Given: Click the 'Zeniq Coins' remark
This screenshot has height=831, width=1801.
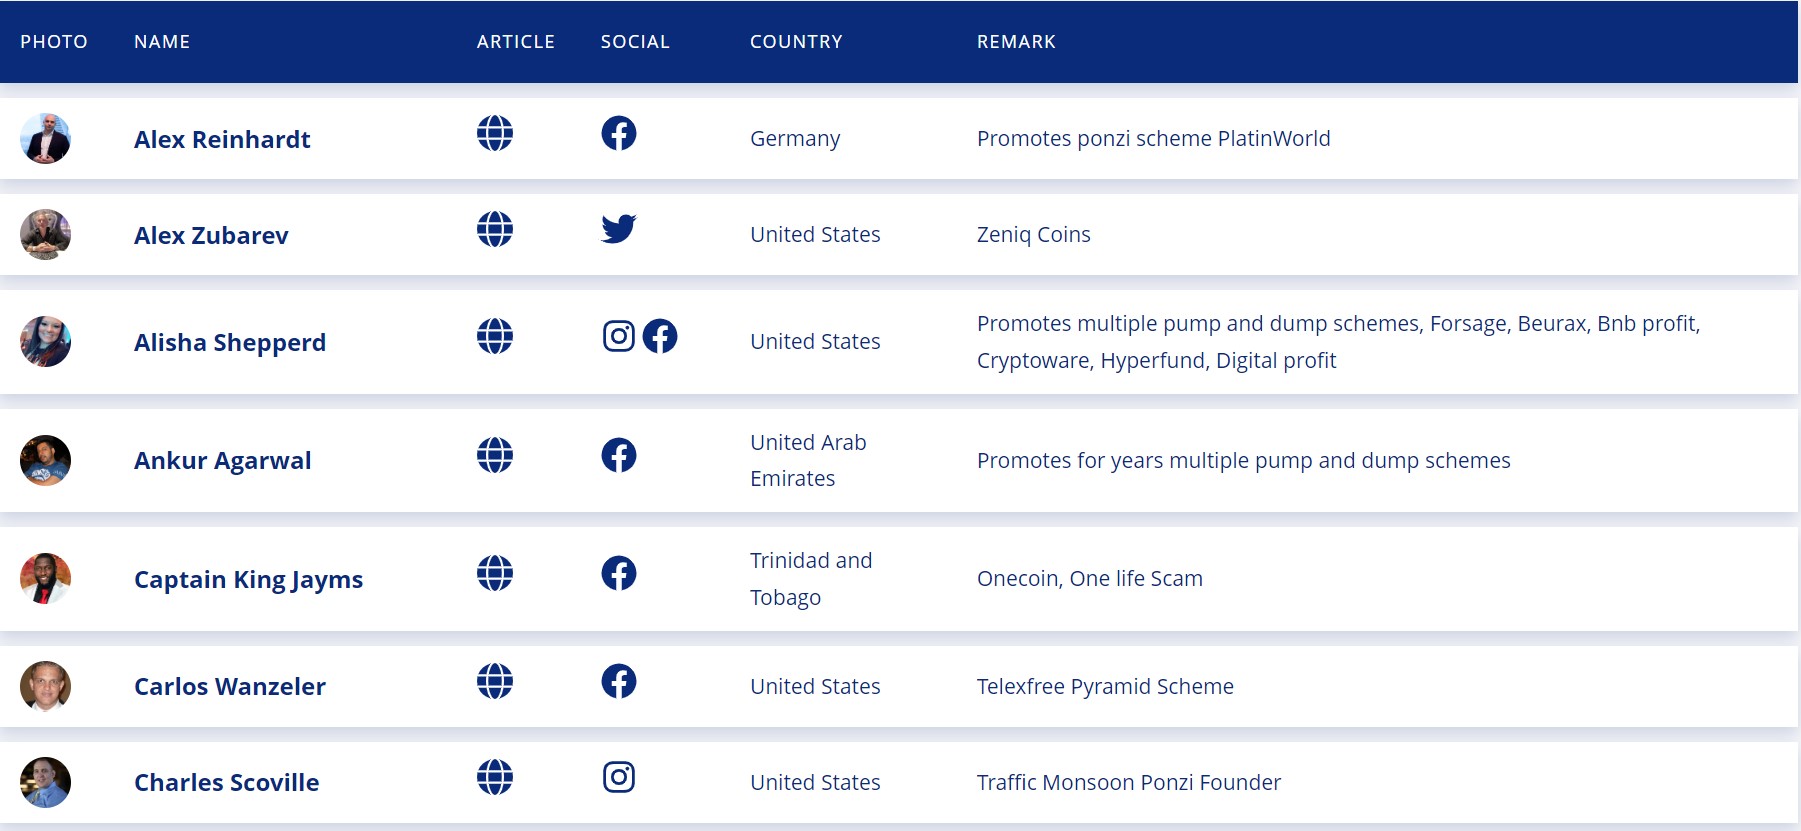Looking at the screenshot, I should coord(1034,235).
